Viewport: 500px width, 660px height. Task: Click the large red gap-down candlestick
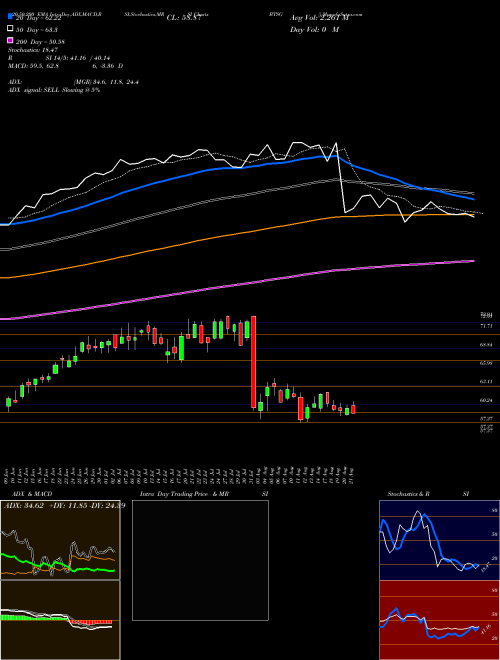(x=253, y=362)
